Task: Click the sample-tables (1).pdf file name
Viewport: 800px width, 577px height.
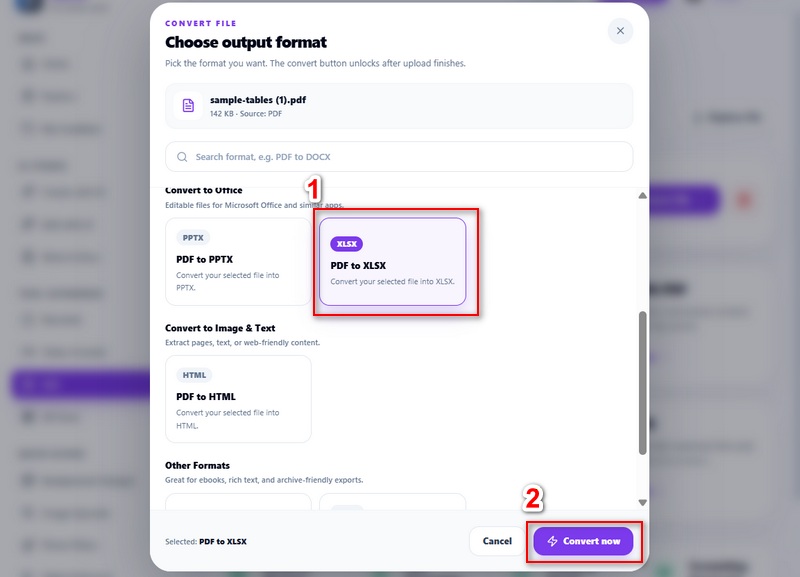Action: tap(258, 100)
